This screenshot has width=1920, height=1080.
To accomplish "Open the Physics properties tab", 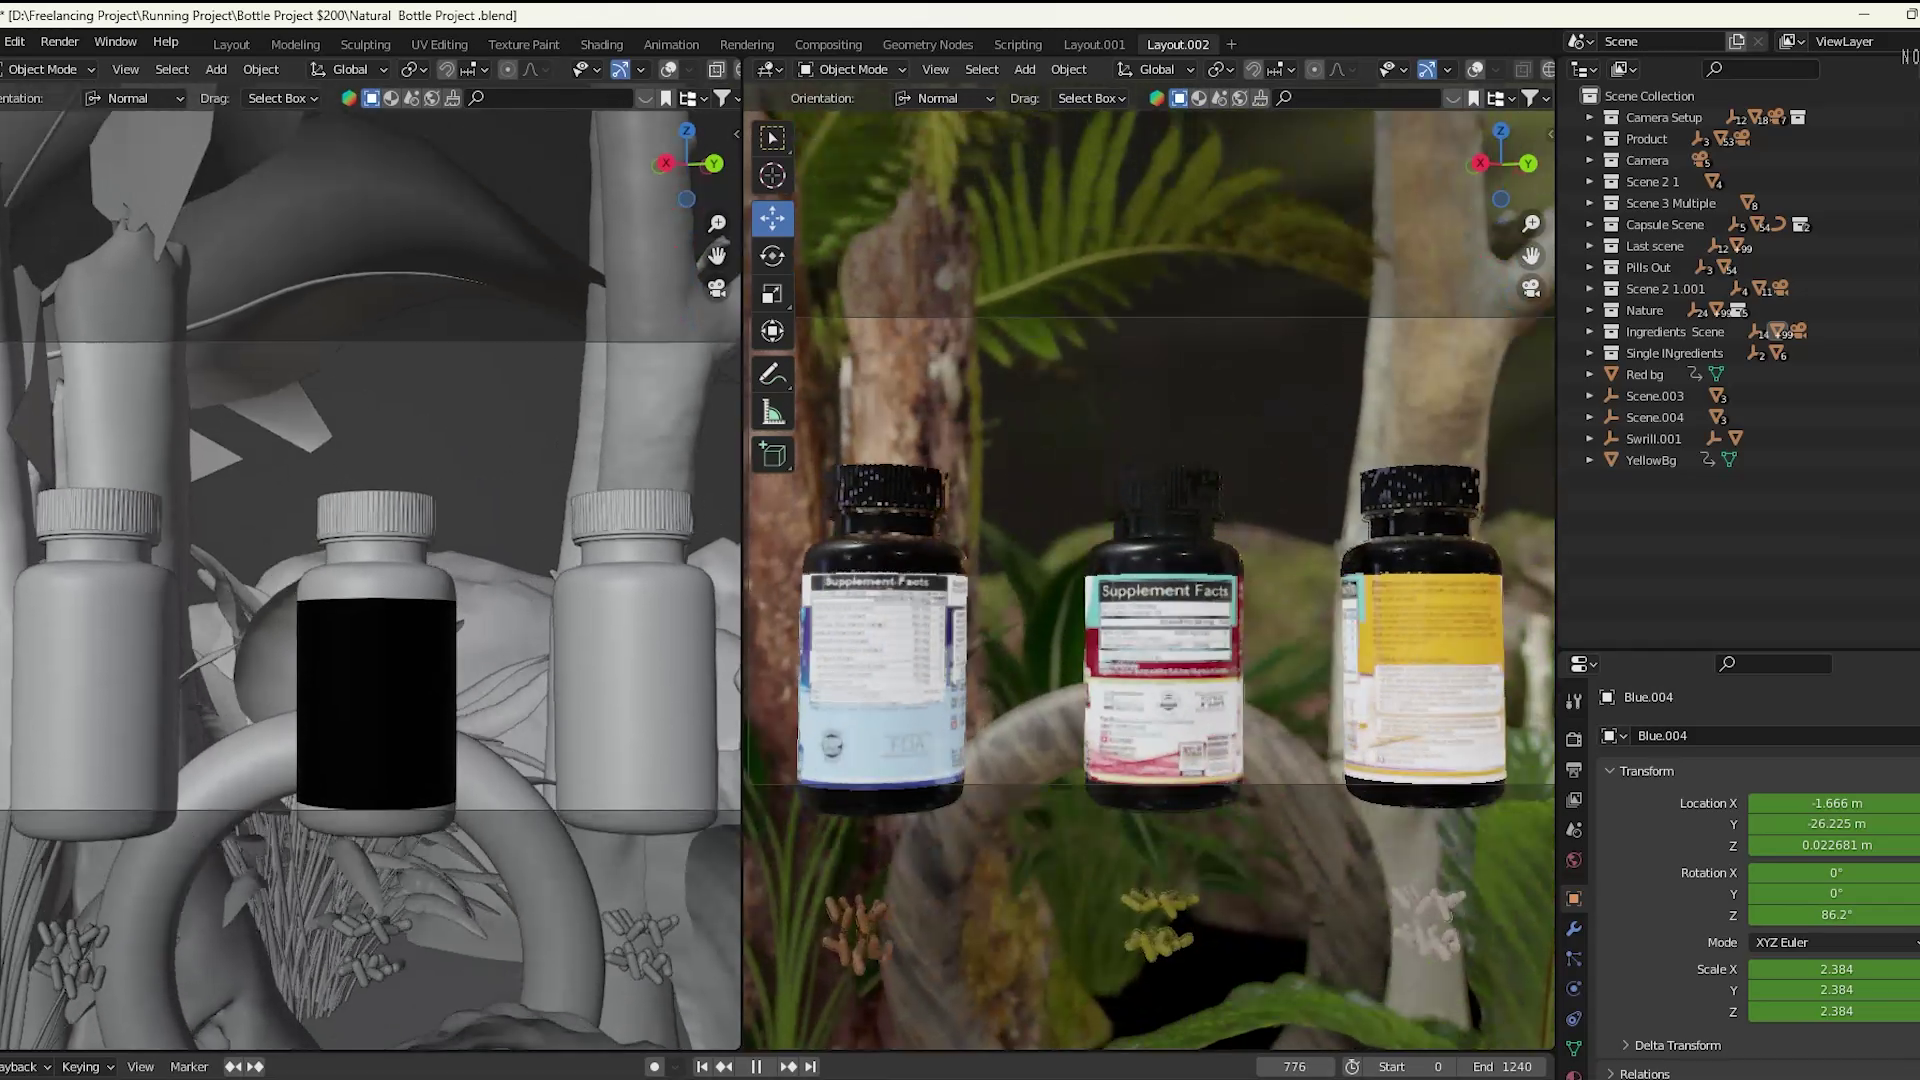I will click(x=1573, y=988).
